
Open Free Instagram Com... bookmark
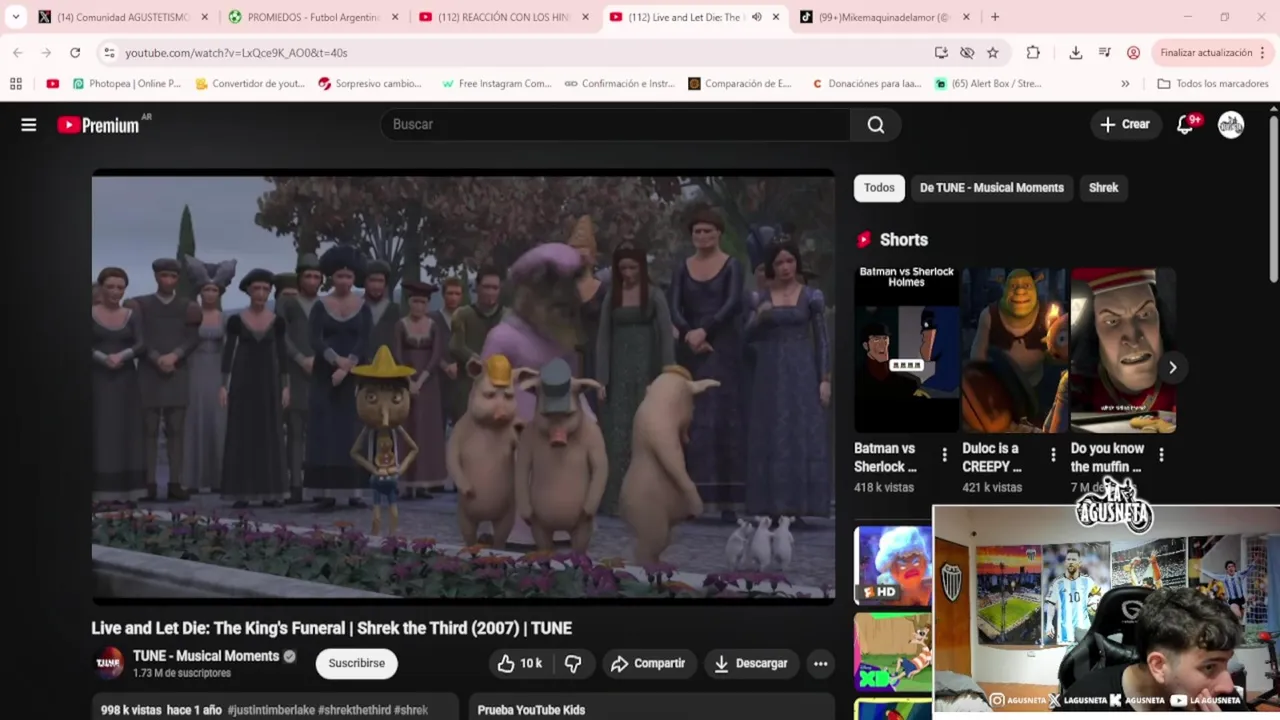click(496, 84)
